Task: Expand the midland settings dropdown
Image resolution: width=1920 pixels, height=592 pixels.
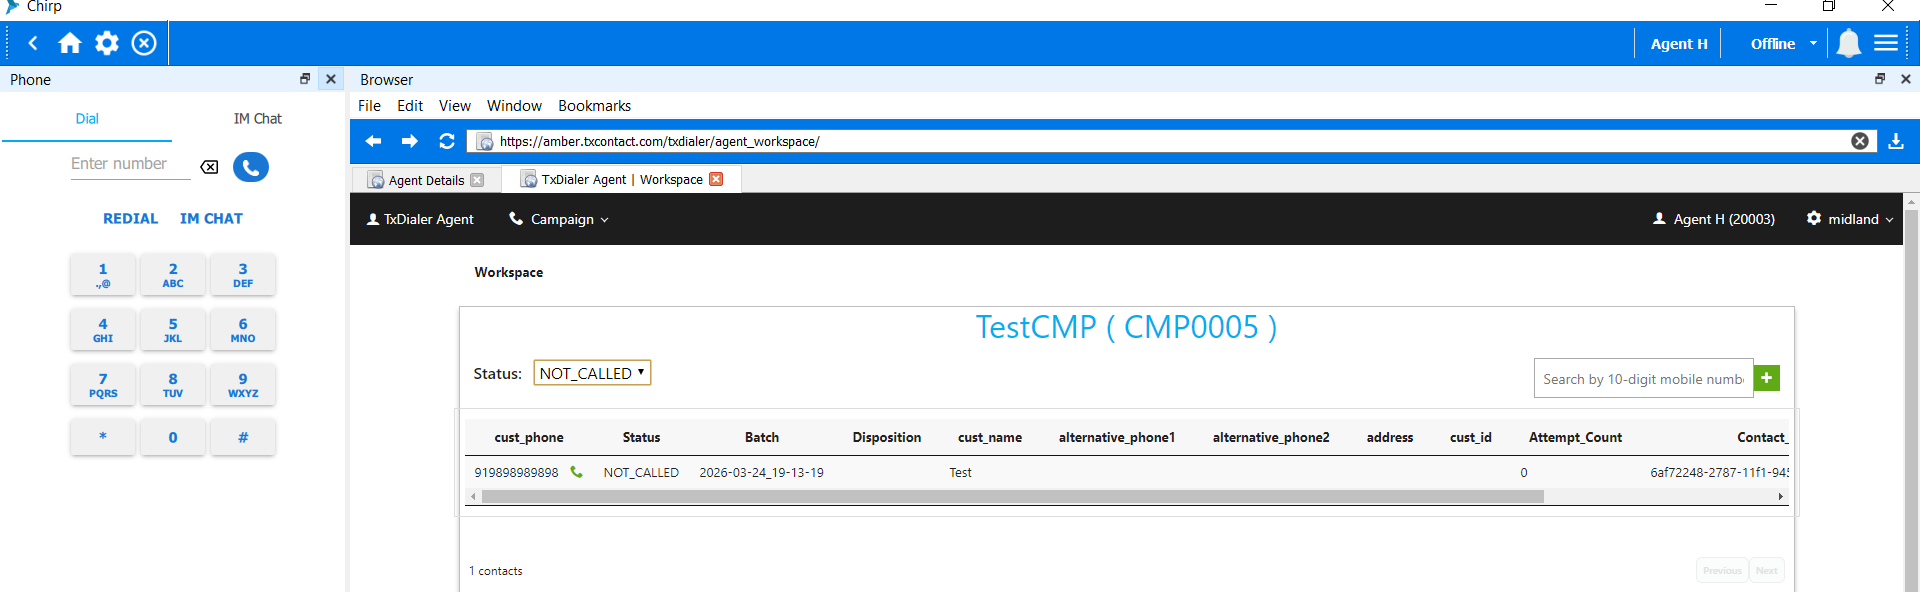Action: click(x=1850, y=219)
